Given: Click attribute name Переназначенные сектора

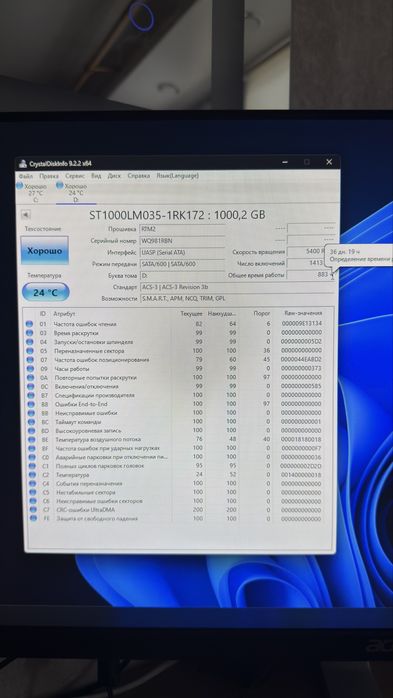Looking at the screenshot, I should [x=89, y=351].
